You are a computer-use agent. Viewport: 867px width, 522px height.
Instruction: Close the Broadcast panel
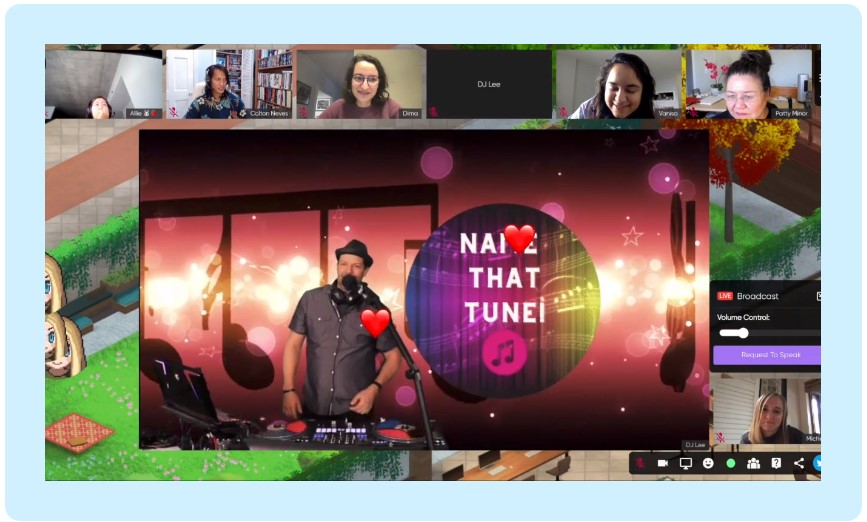(818, 296)
